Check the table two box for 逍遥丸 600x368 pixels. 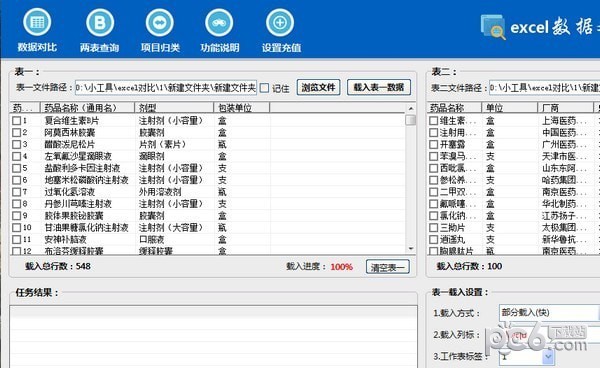pyautogui.click(x=434, y=239)
